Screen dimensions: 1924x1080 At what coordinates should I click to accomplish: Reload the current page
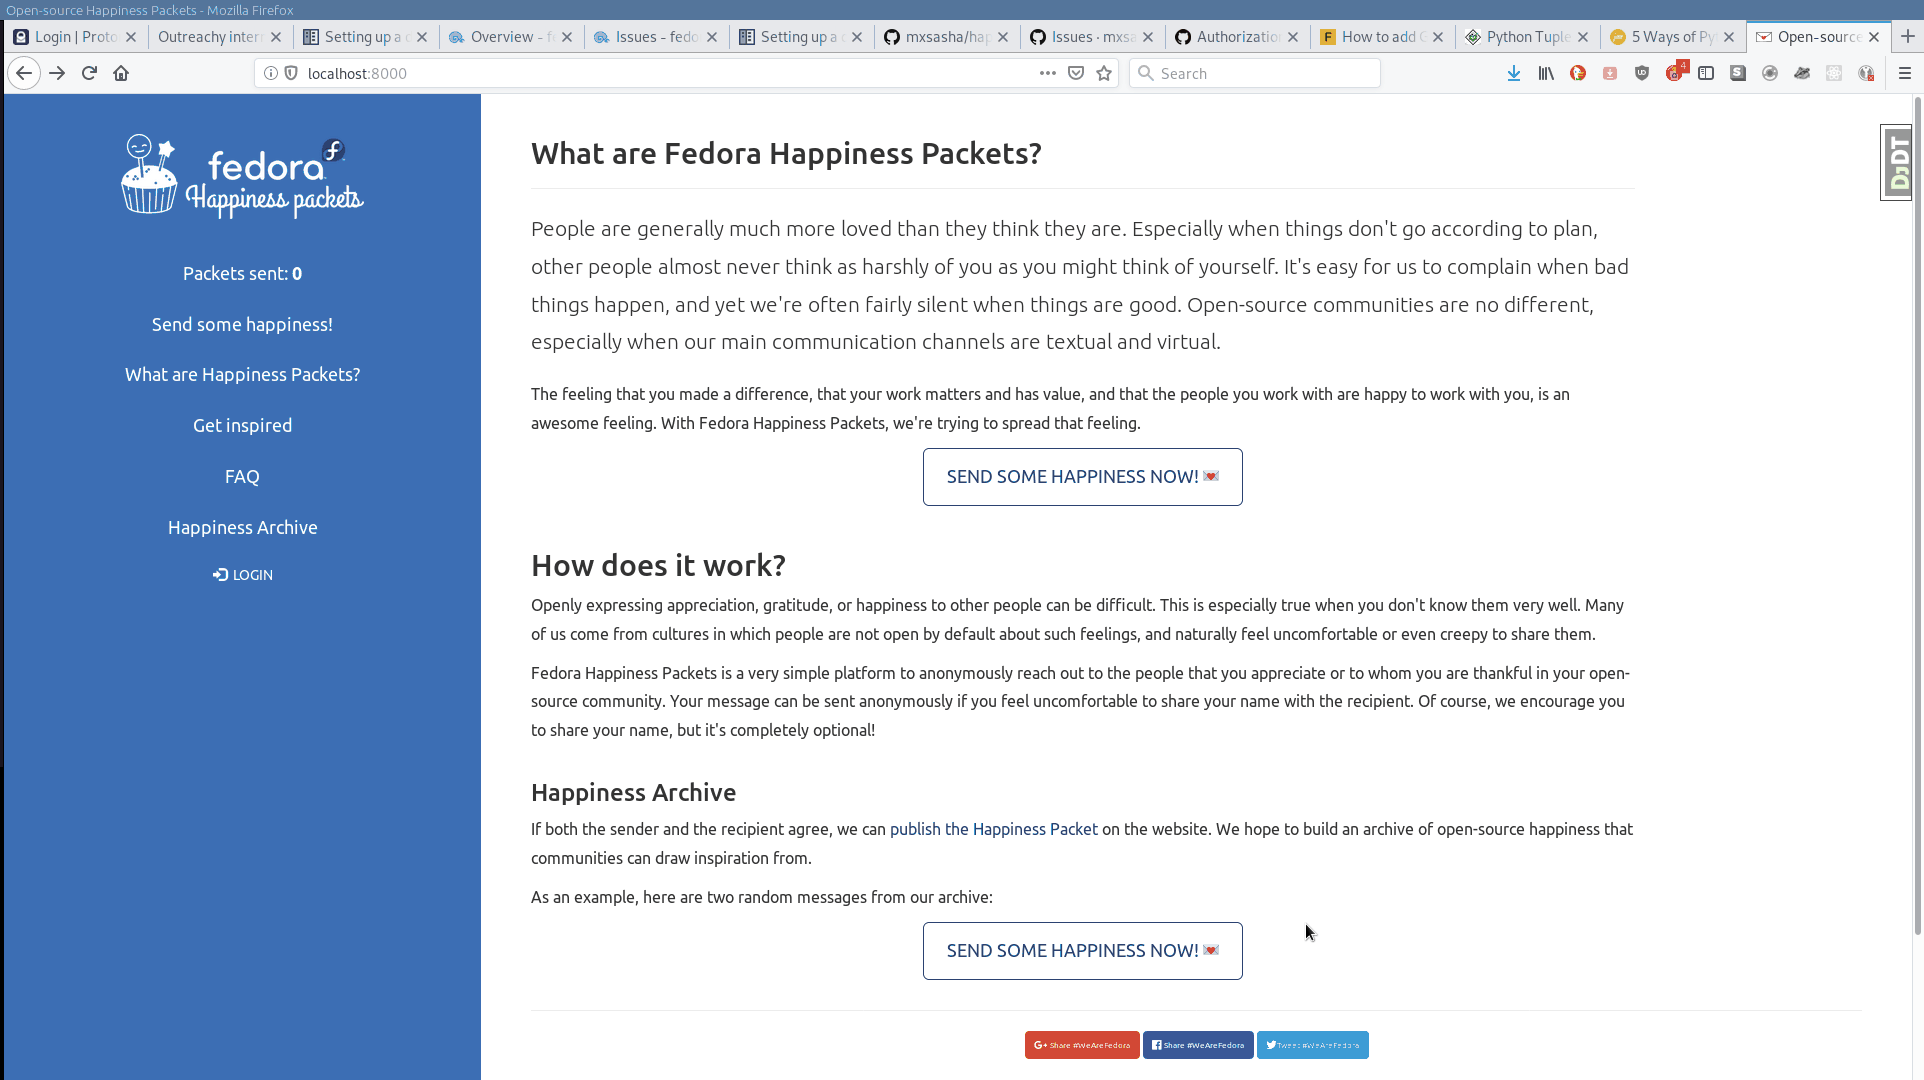(89, 73)
